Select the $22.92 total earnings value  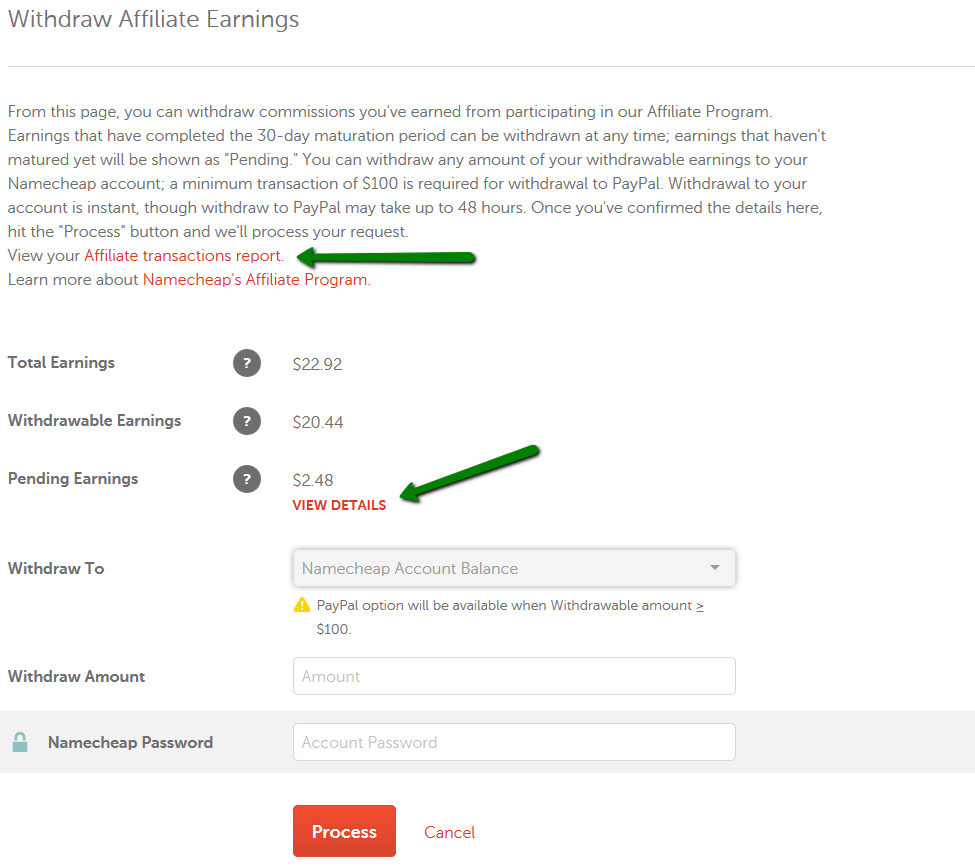[317, 364]
